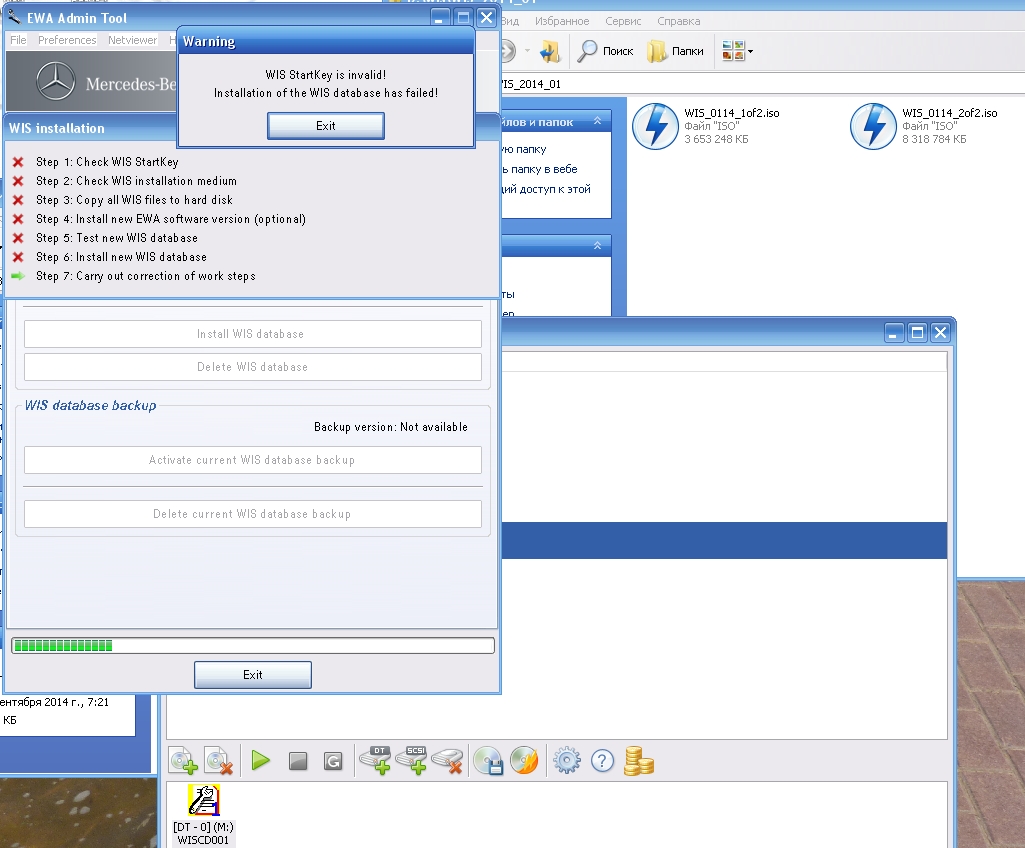This screenshot has height=848, width=1025.
Task: Collapse the file and folder tasks panel
Action: 597,121
